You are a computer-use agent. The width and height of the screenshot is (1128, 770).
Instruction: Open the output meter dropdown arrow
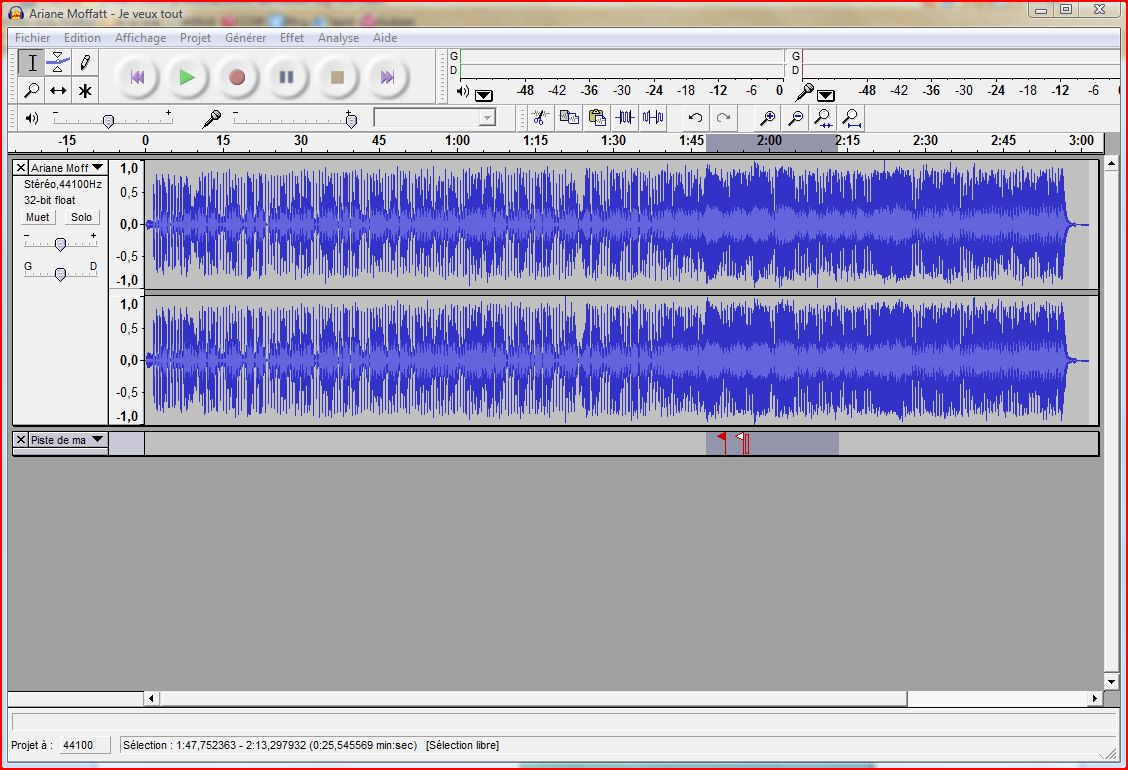pyautogui.click(x=484, y=95)
